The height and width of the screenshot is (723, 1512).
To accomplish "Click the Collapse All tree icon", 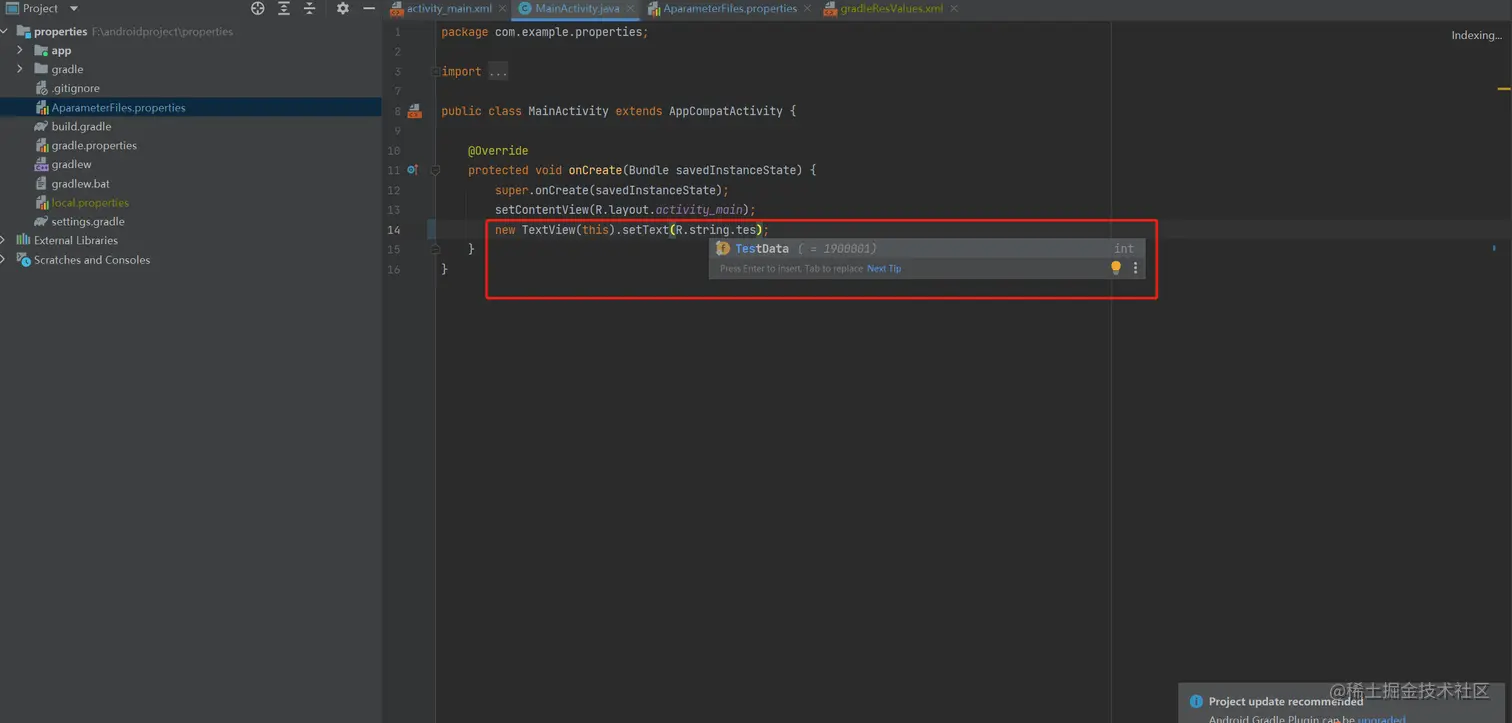I will [x=309, y=8].
